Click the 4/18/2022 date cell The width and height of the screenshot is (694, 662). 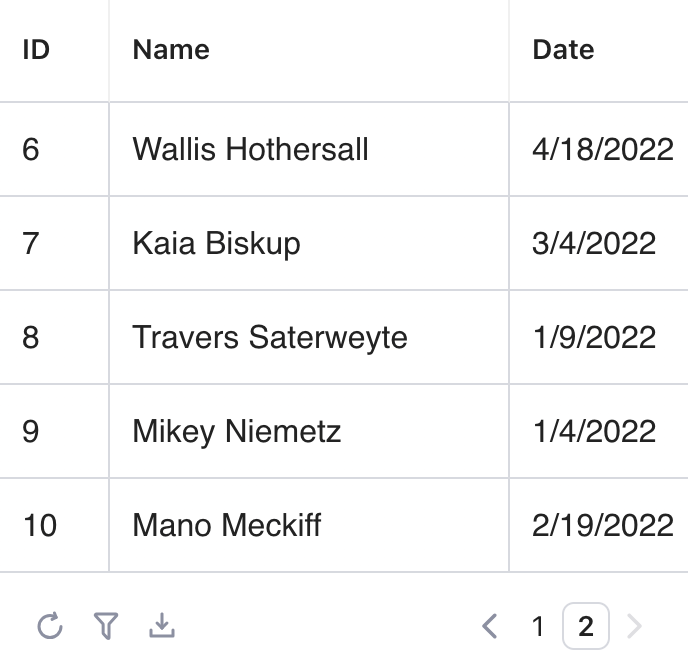pyautogui.click(x=603, y=149)
